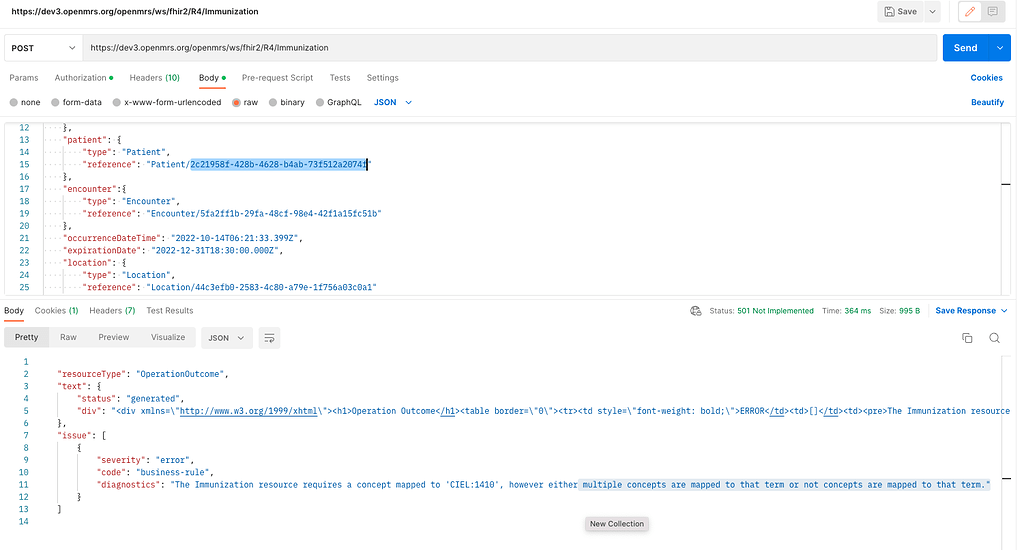Click the globe network icon near Status

click(696, 311)
